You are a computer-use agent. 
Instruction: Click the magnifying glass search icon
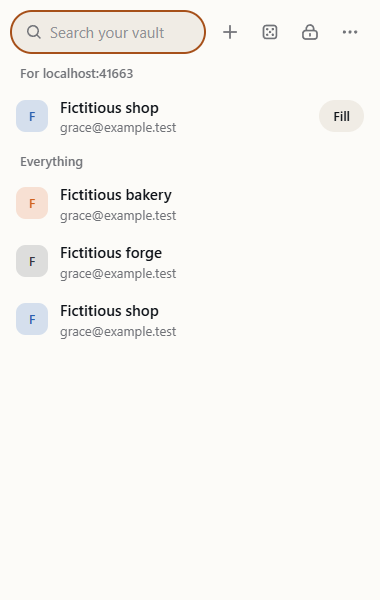(x=34, y=32)
